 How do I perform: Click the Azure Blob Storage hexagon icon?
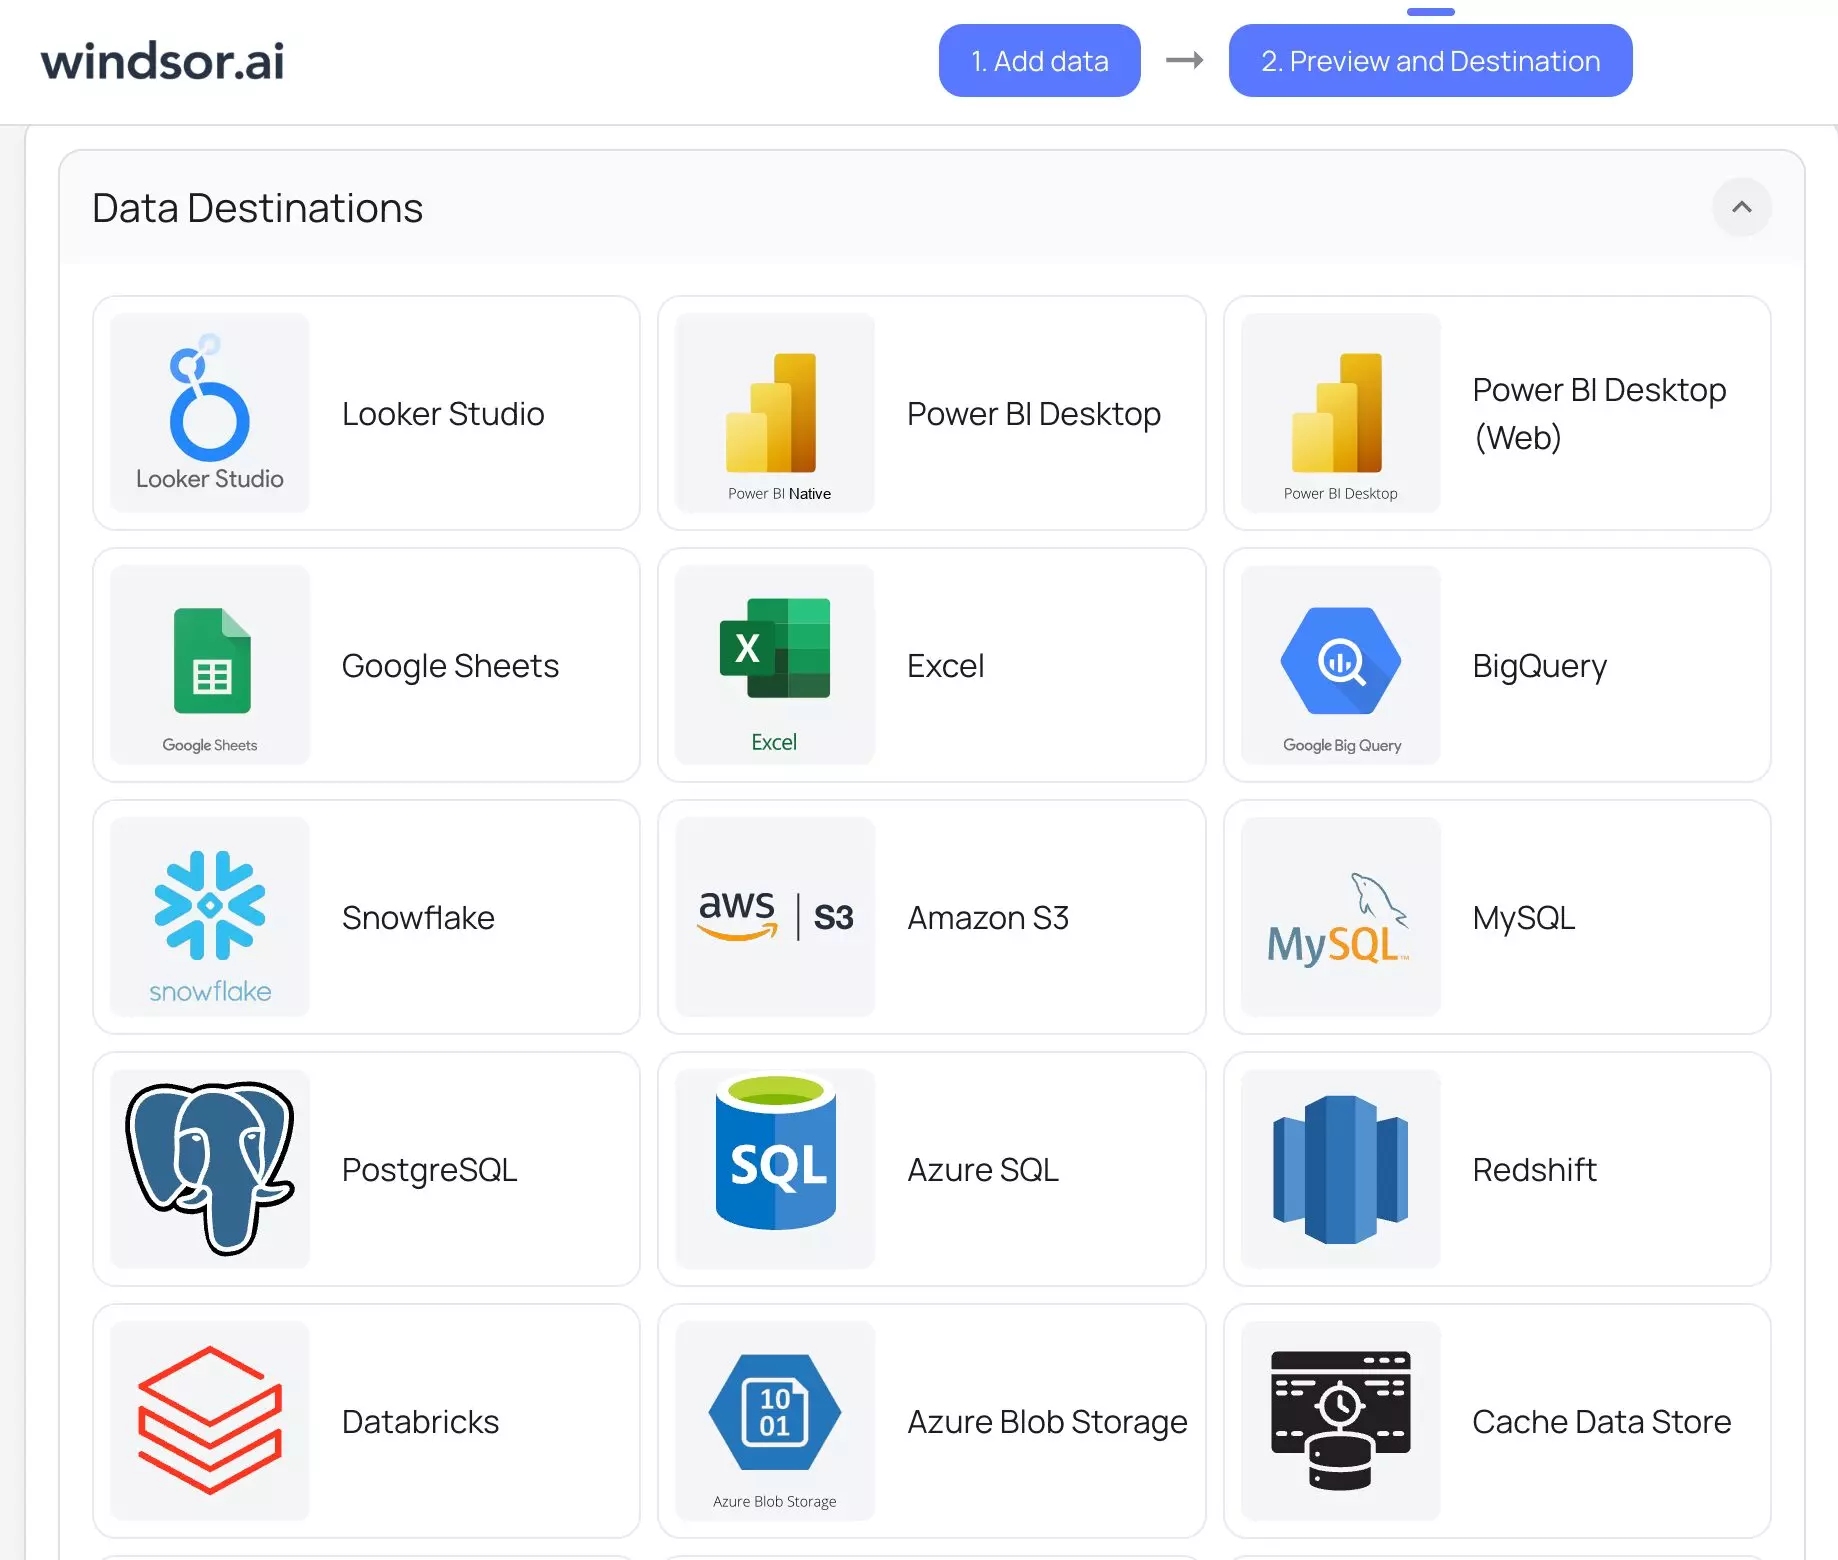[774, 1412]
